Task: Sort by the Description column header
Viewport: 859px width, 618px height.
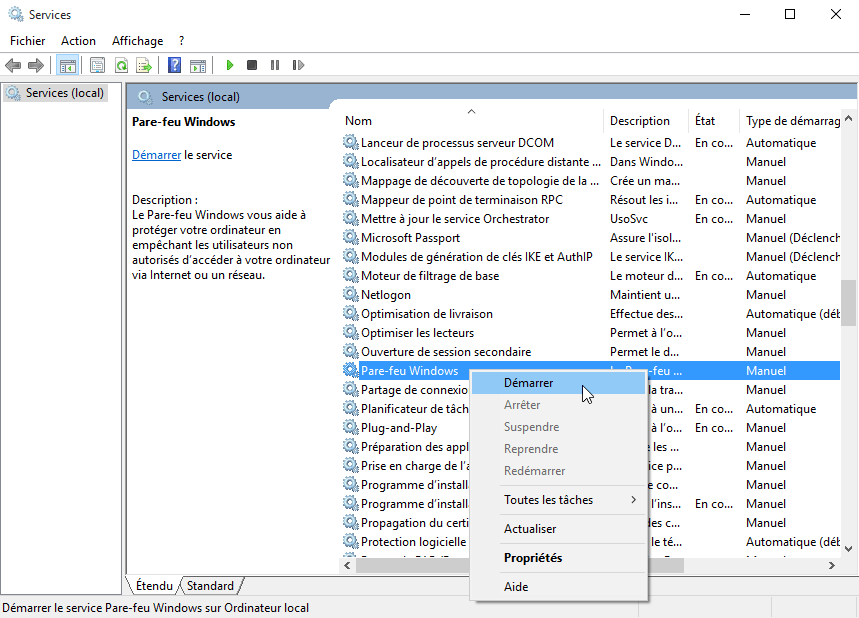Action: [646, 121]
